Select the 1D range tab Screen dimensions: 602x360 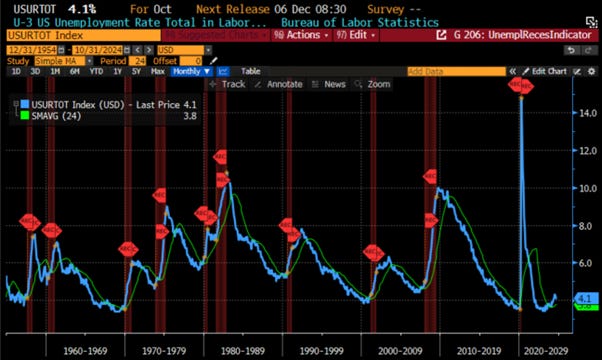pos(16,71)
